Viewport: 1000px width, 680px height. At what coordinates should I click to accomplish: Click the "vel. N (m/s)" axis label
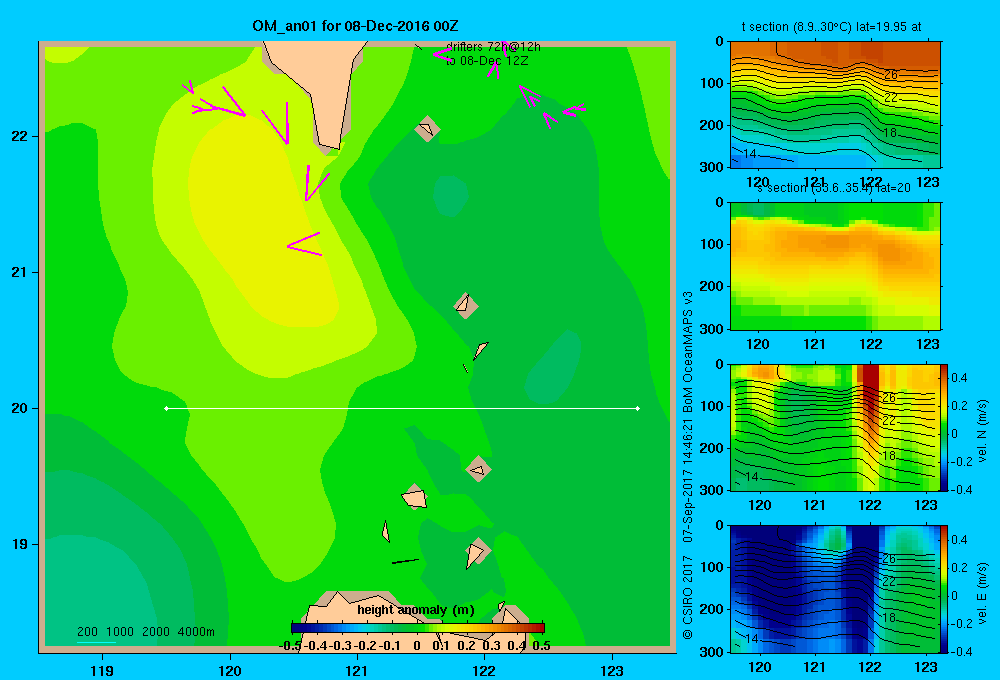coord(982,431)
